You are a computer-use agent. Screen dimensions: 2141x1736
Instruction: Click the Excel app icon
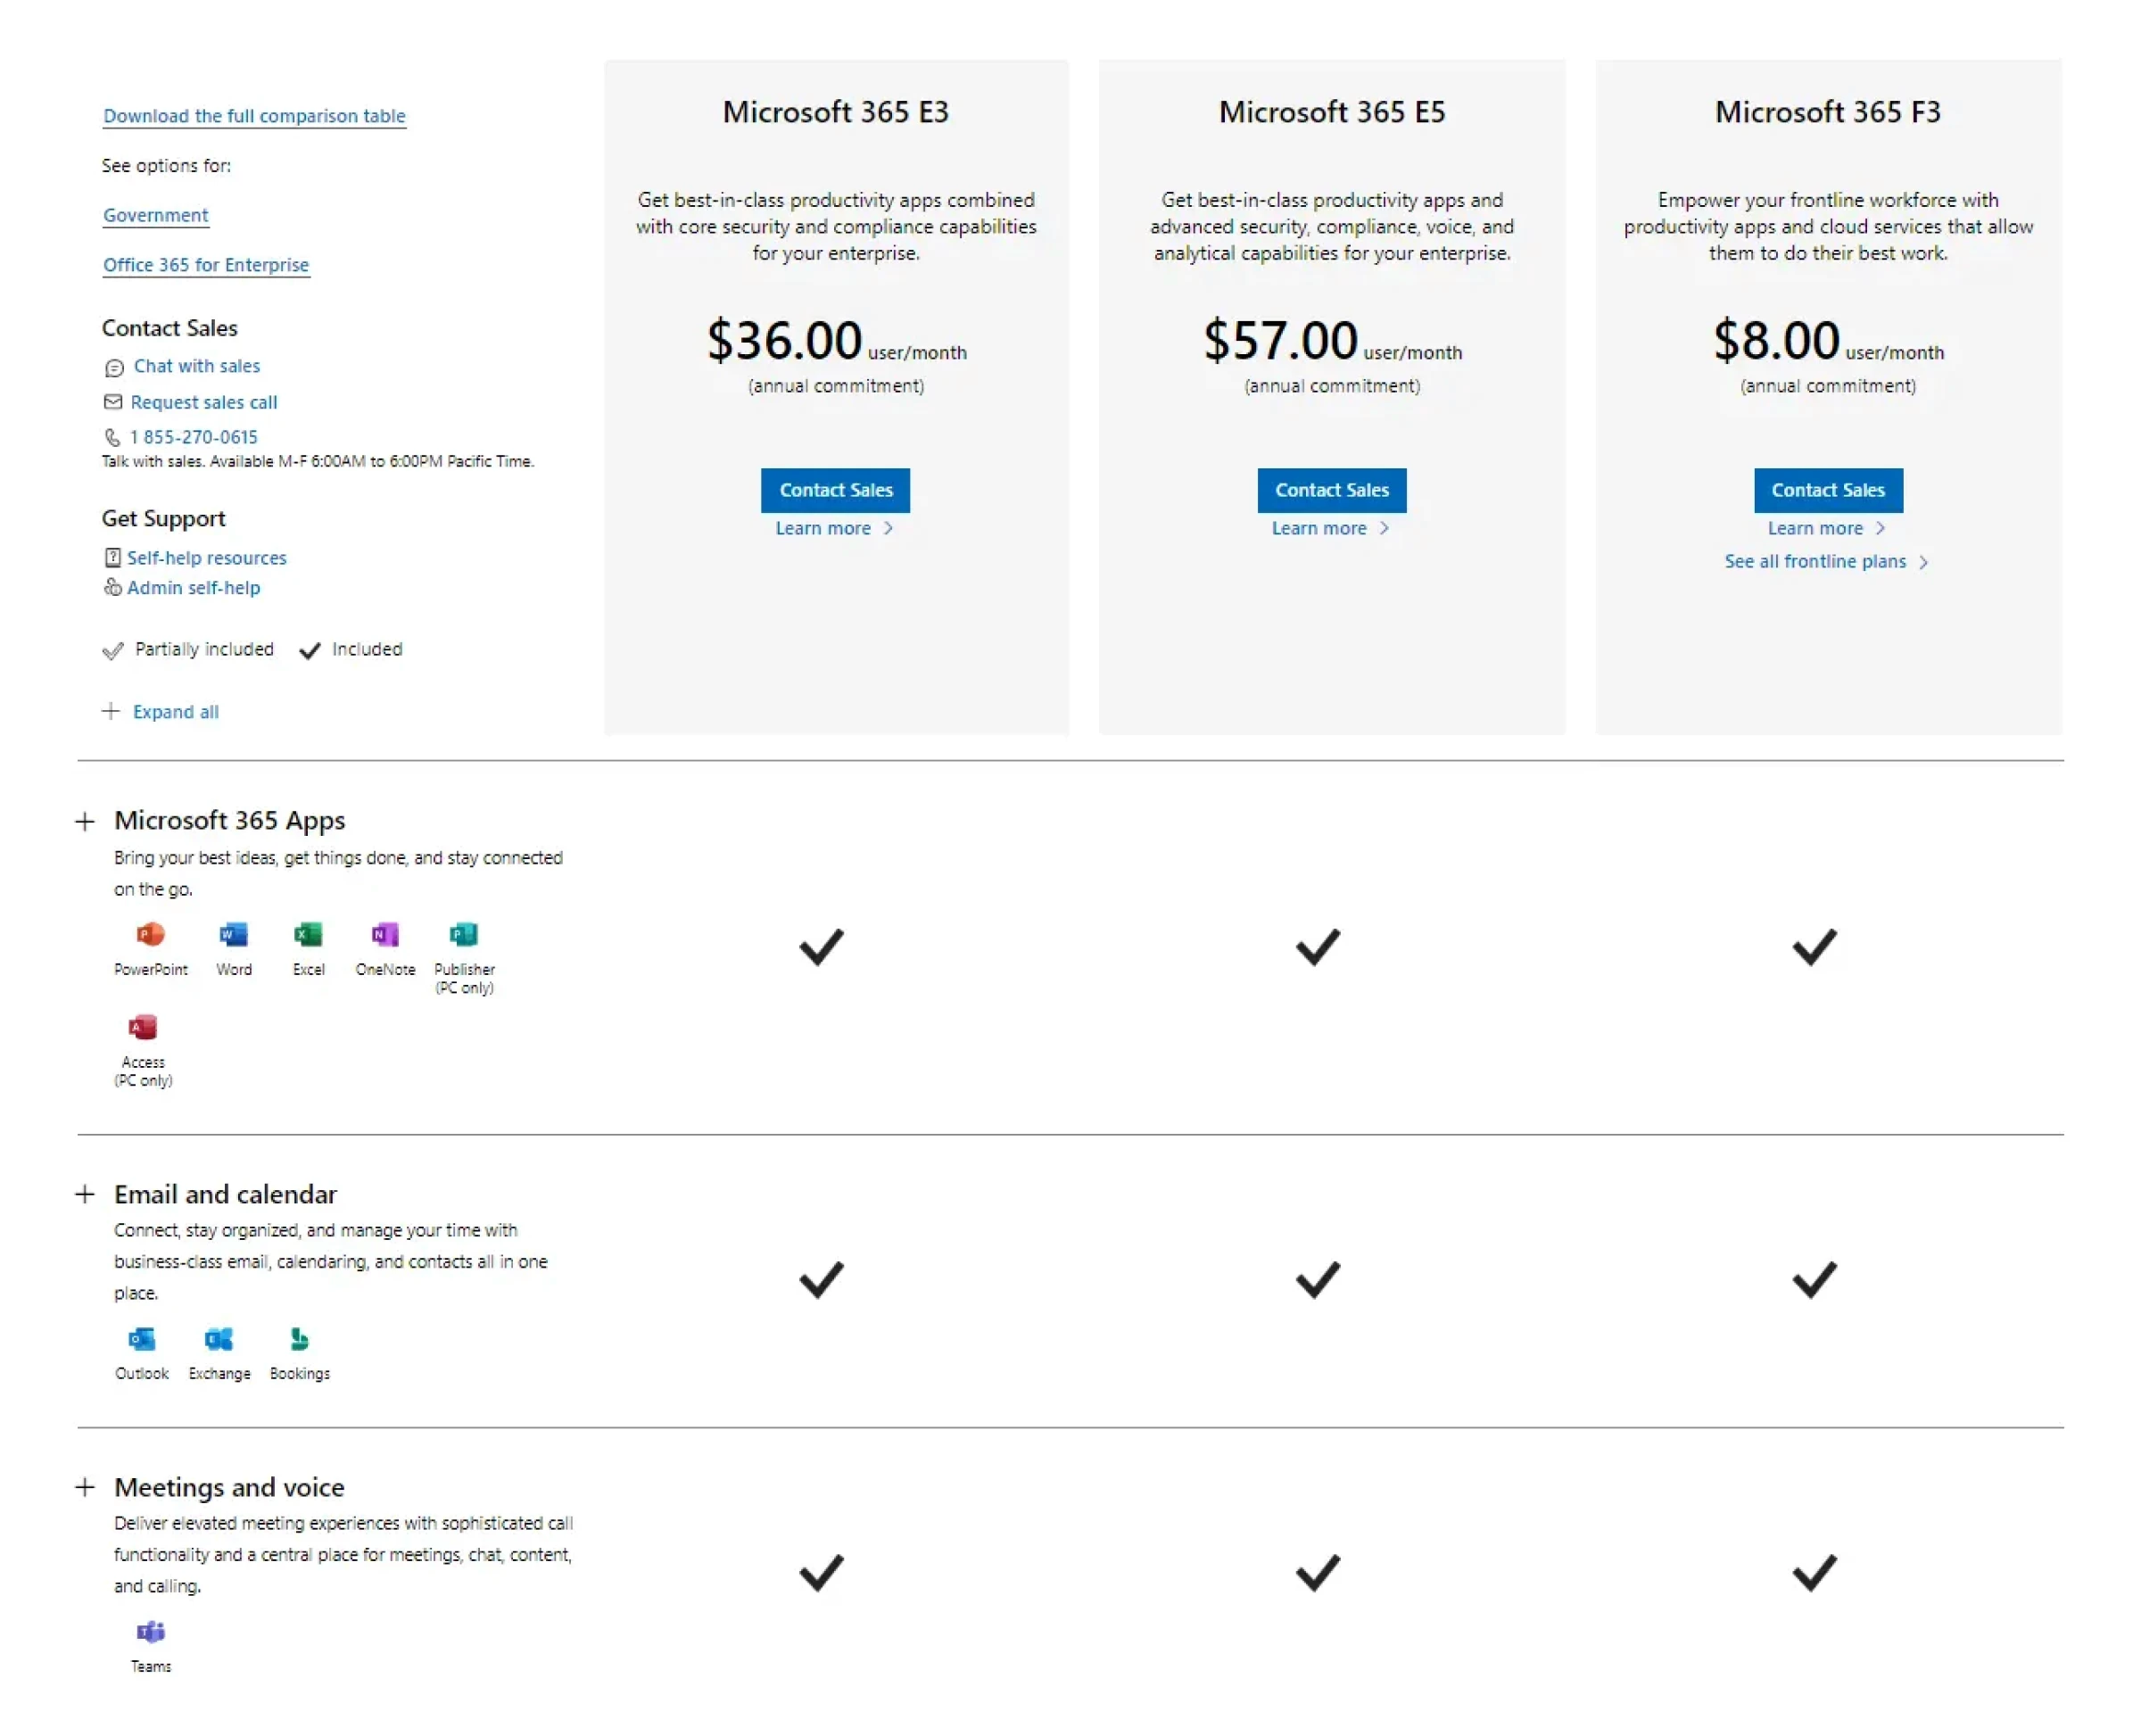[x=308, y=934]
